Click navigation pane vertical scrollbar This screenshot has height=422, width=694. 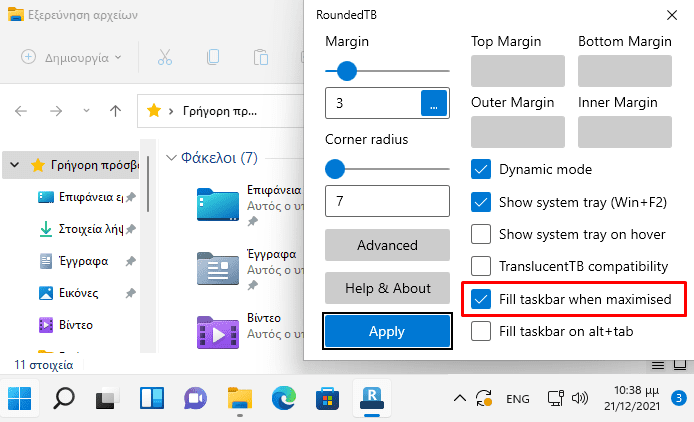148,184
